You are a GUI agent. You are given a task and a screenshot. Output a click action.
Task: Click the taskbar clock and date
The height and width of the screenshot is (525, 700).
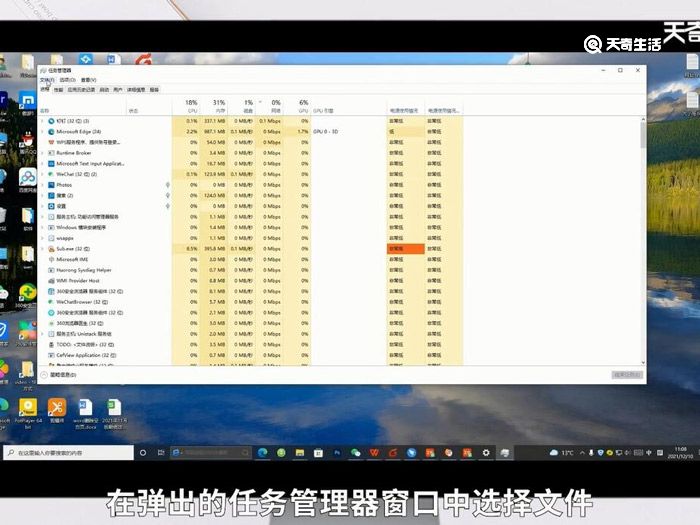pos(680,453)
